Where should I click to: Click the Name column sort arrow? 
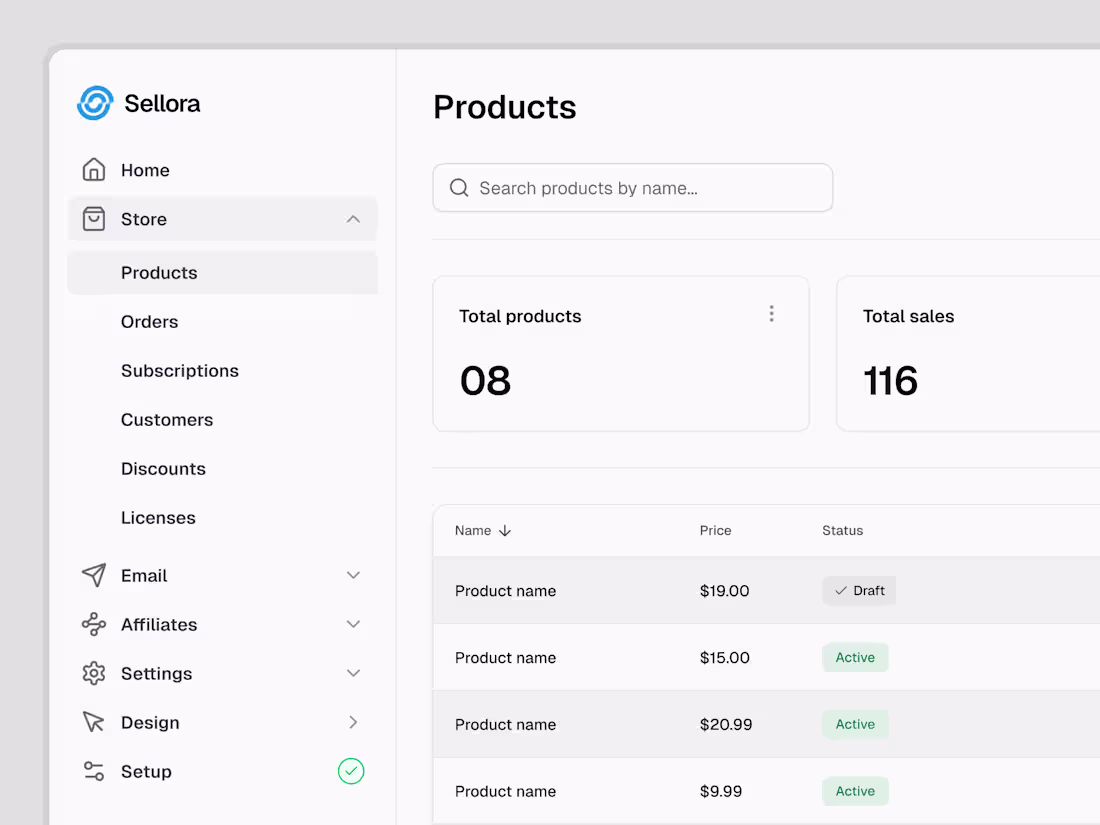click(505, 531)
